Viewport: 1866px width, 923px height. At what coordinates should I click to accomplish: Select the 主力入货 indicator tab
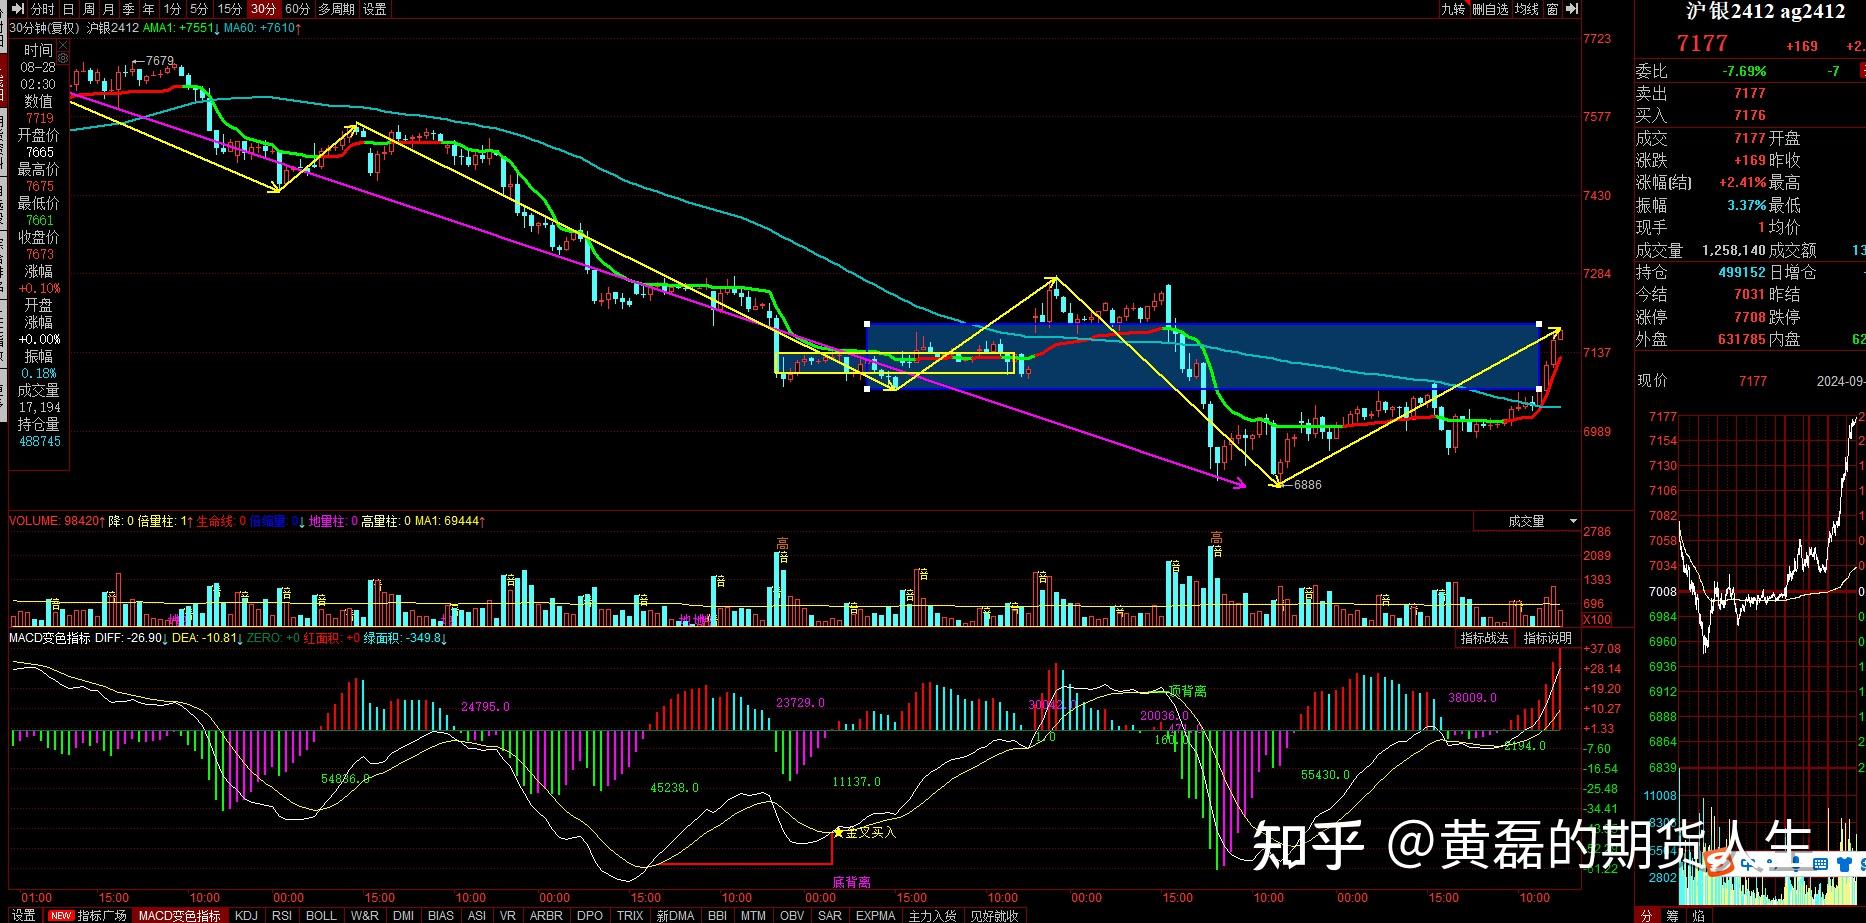pos(932,915)
